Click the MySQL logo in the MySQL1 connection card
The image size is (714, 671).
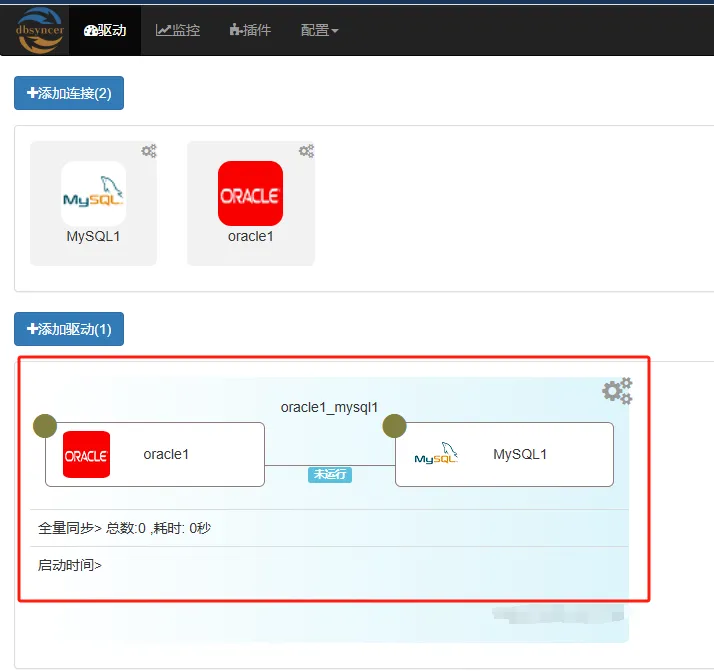(93, 194)
